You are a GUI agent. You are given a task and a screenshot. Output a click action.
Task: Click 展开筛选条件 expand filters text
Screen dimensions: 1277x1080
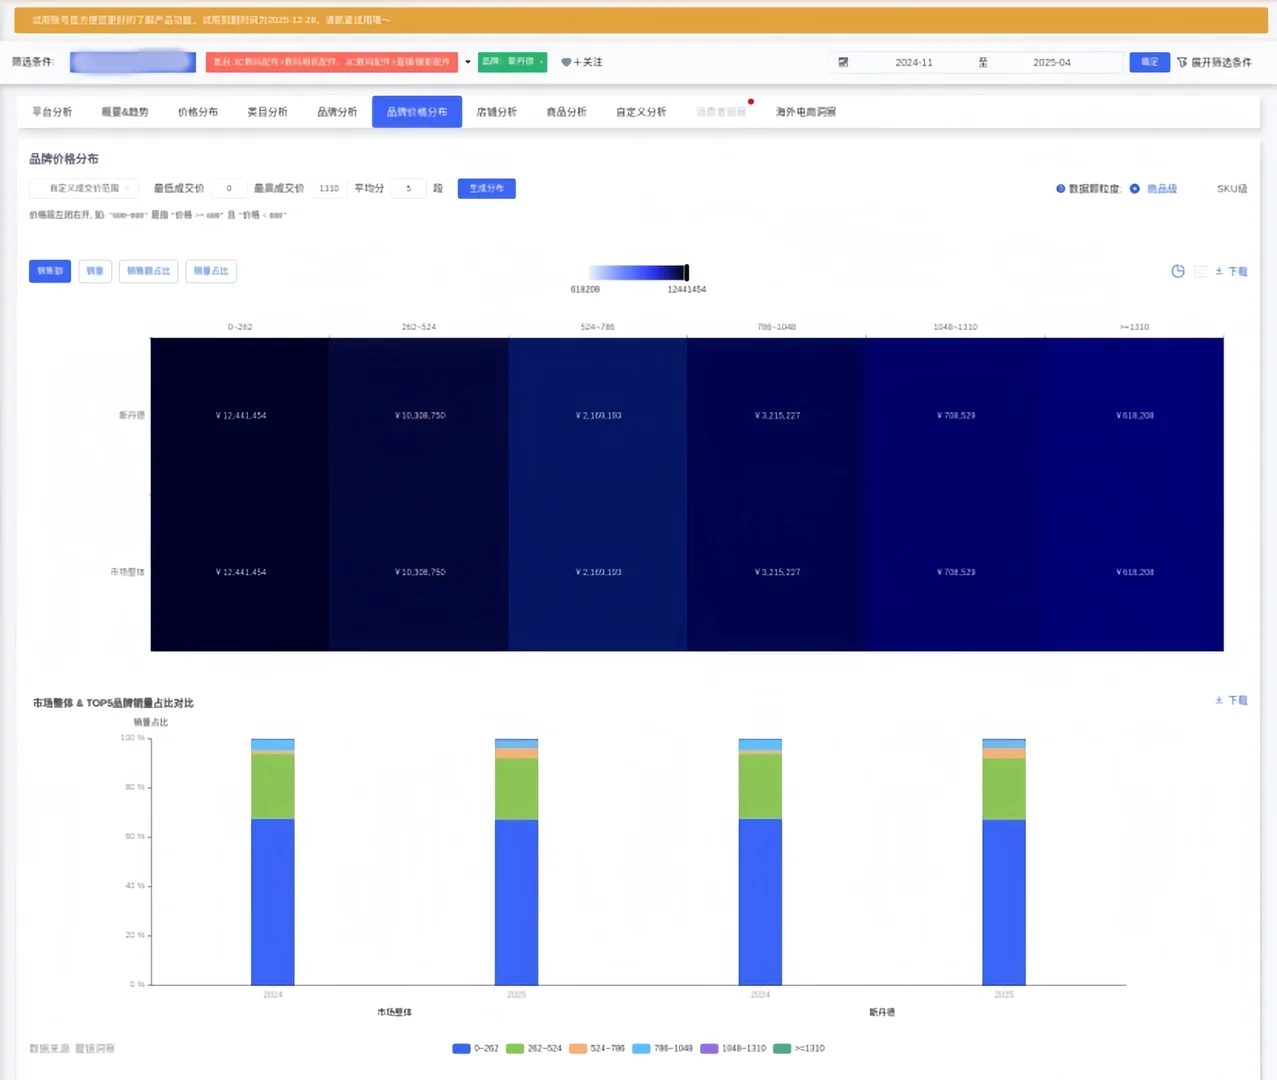pos(1221,62)
